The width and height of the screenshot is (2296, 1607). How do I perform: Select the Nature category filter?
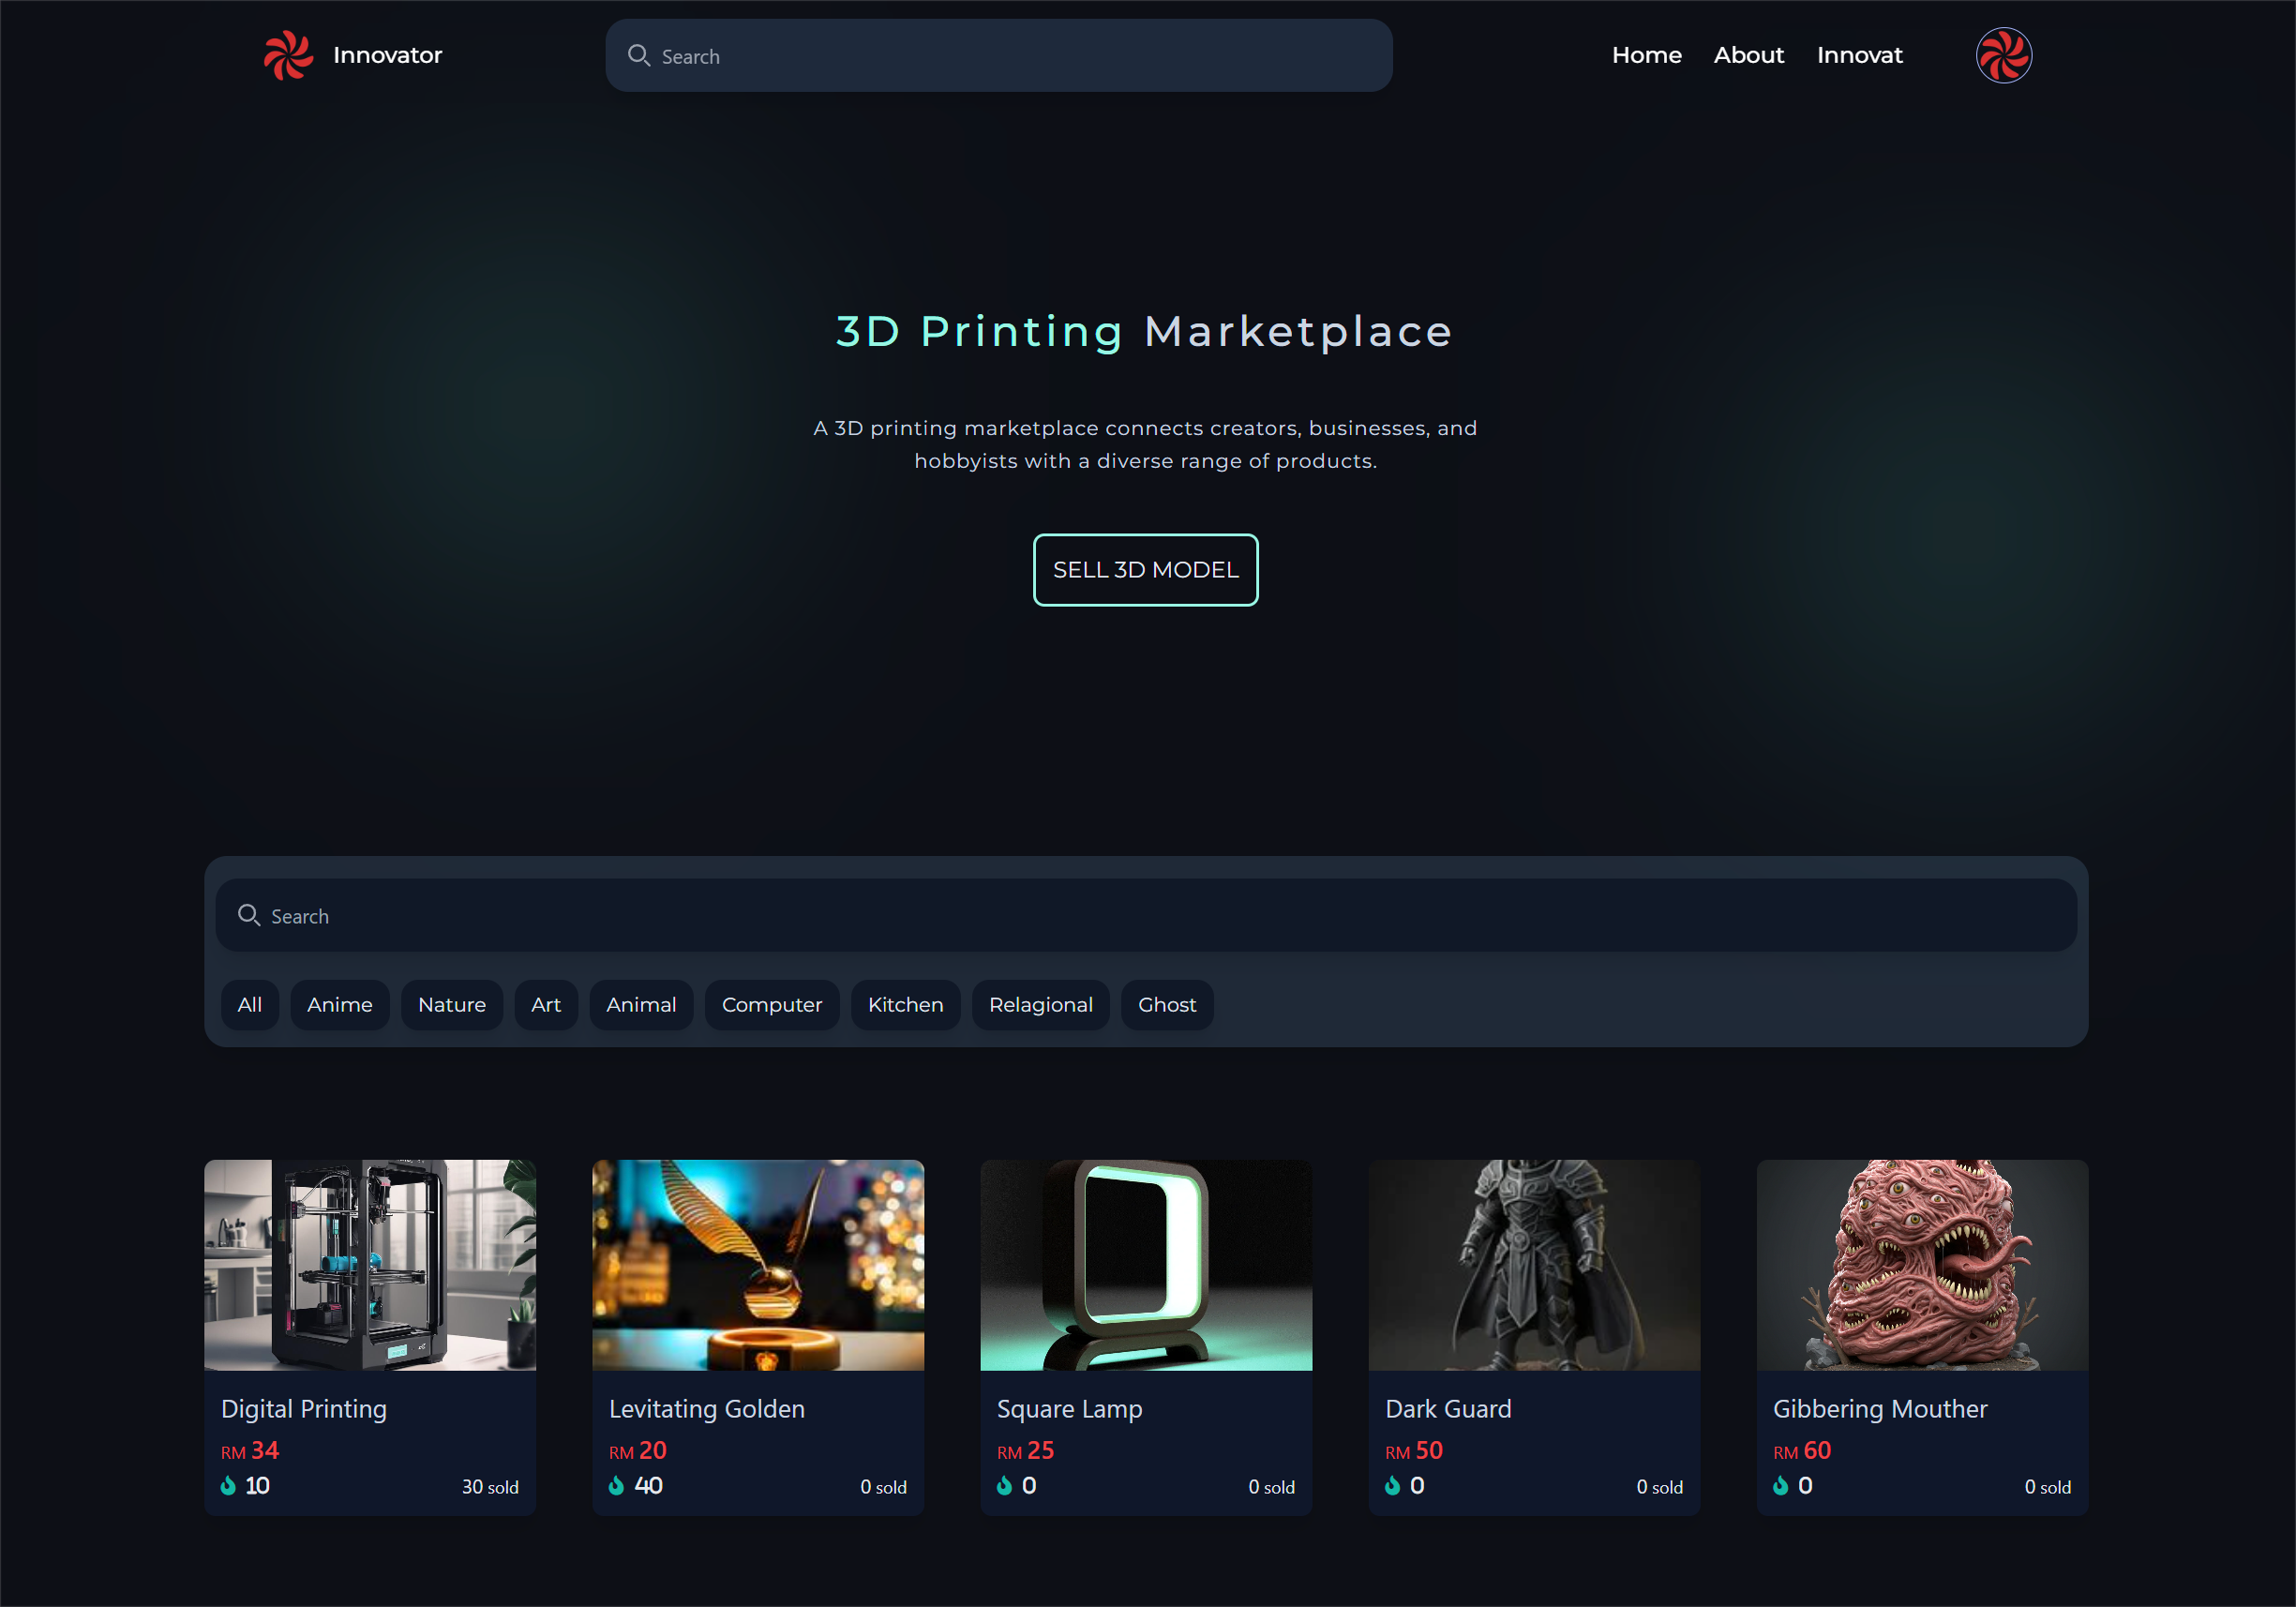(451, 1004)
